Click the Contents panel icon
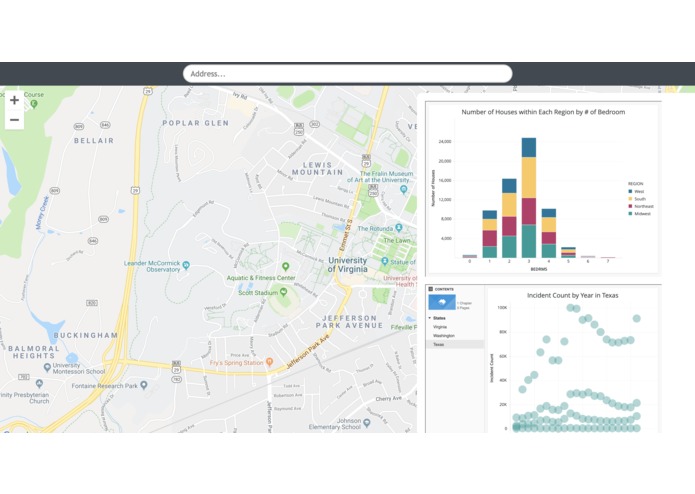The height and width of the screenshot is (494, 695). [x=430, y=289]
